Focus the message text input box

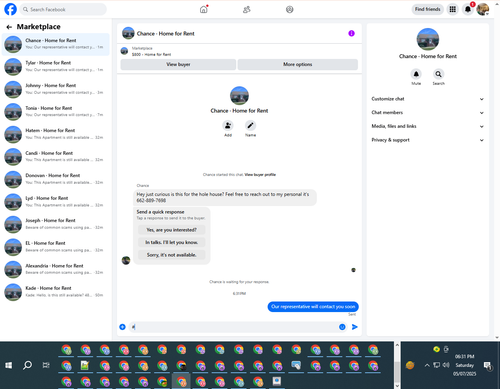(x=233, y=327)
